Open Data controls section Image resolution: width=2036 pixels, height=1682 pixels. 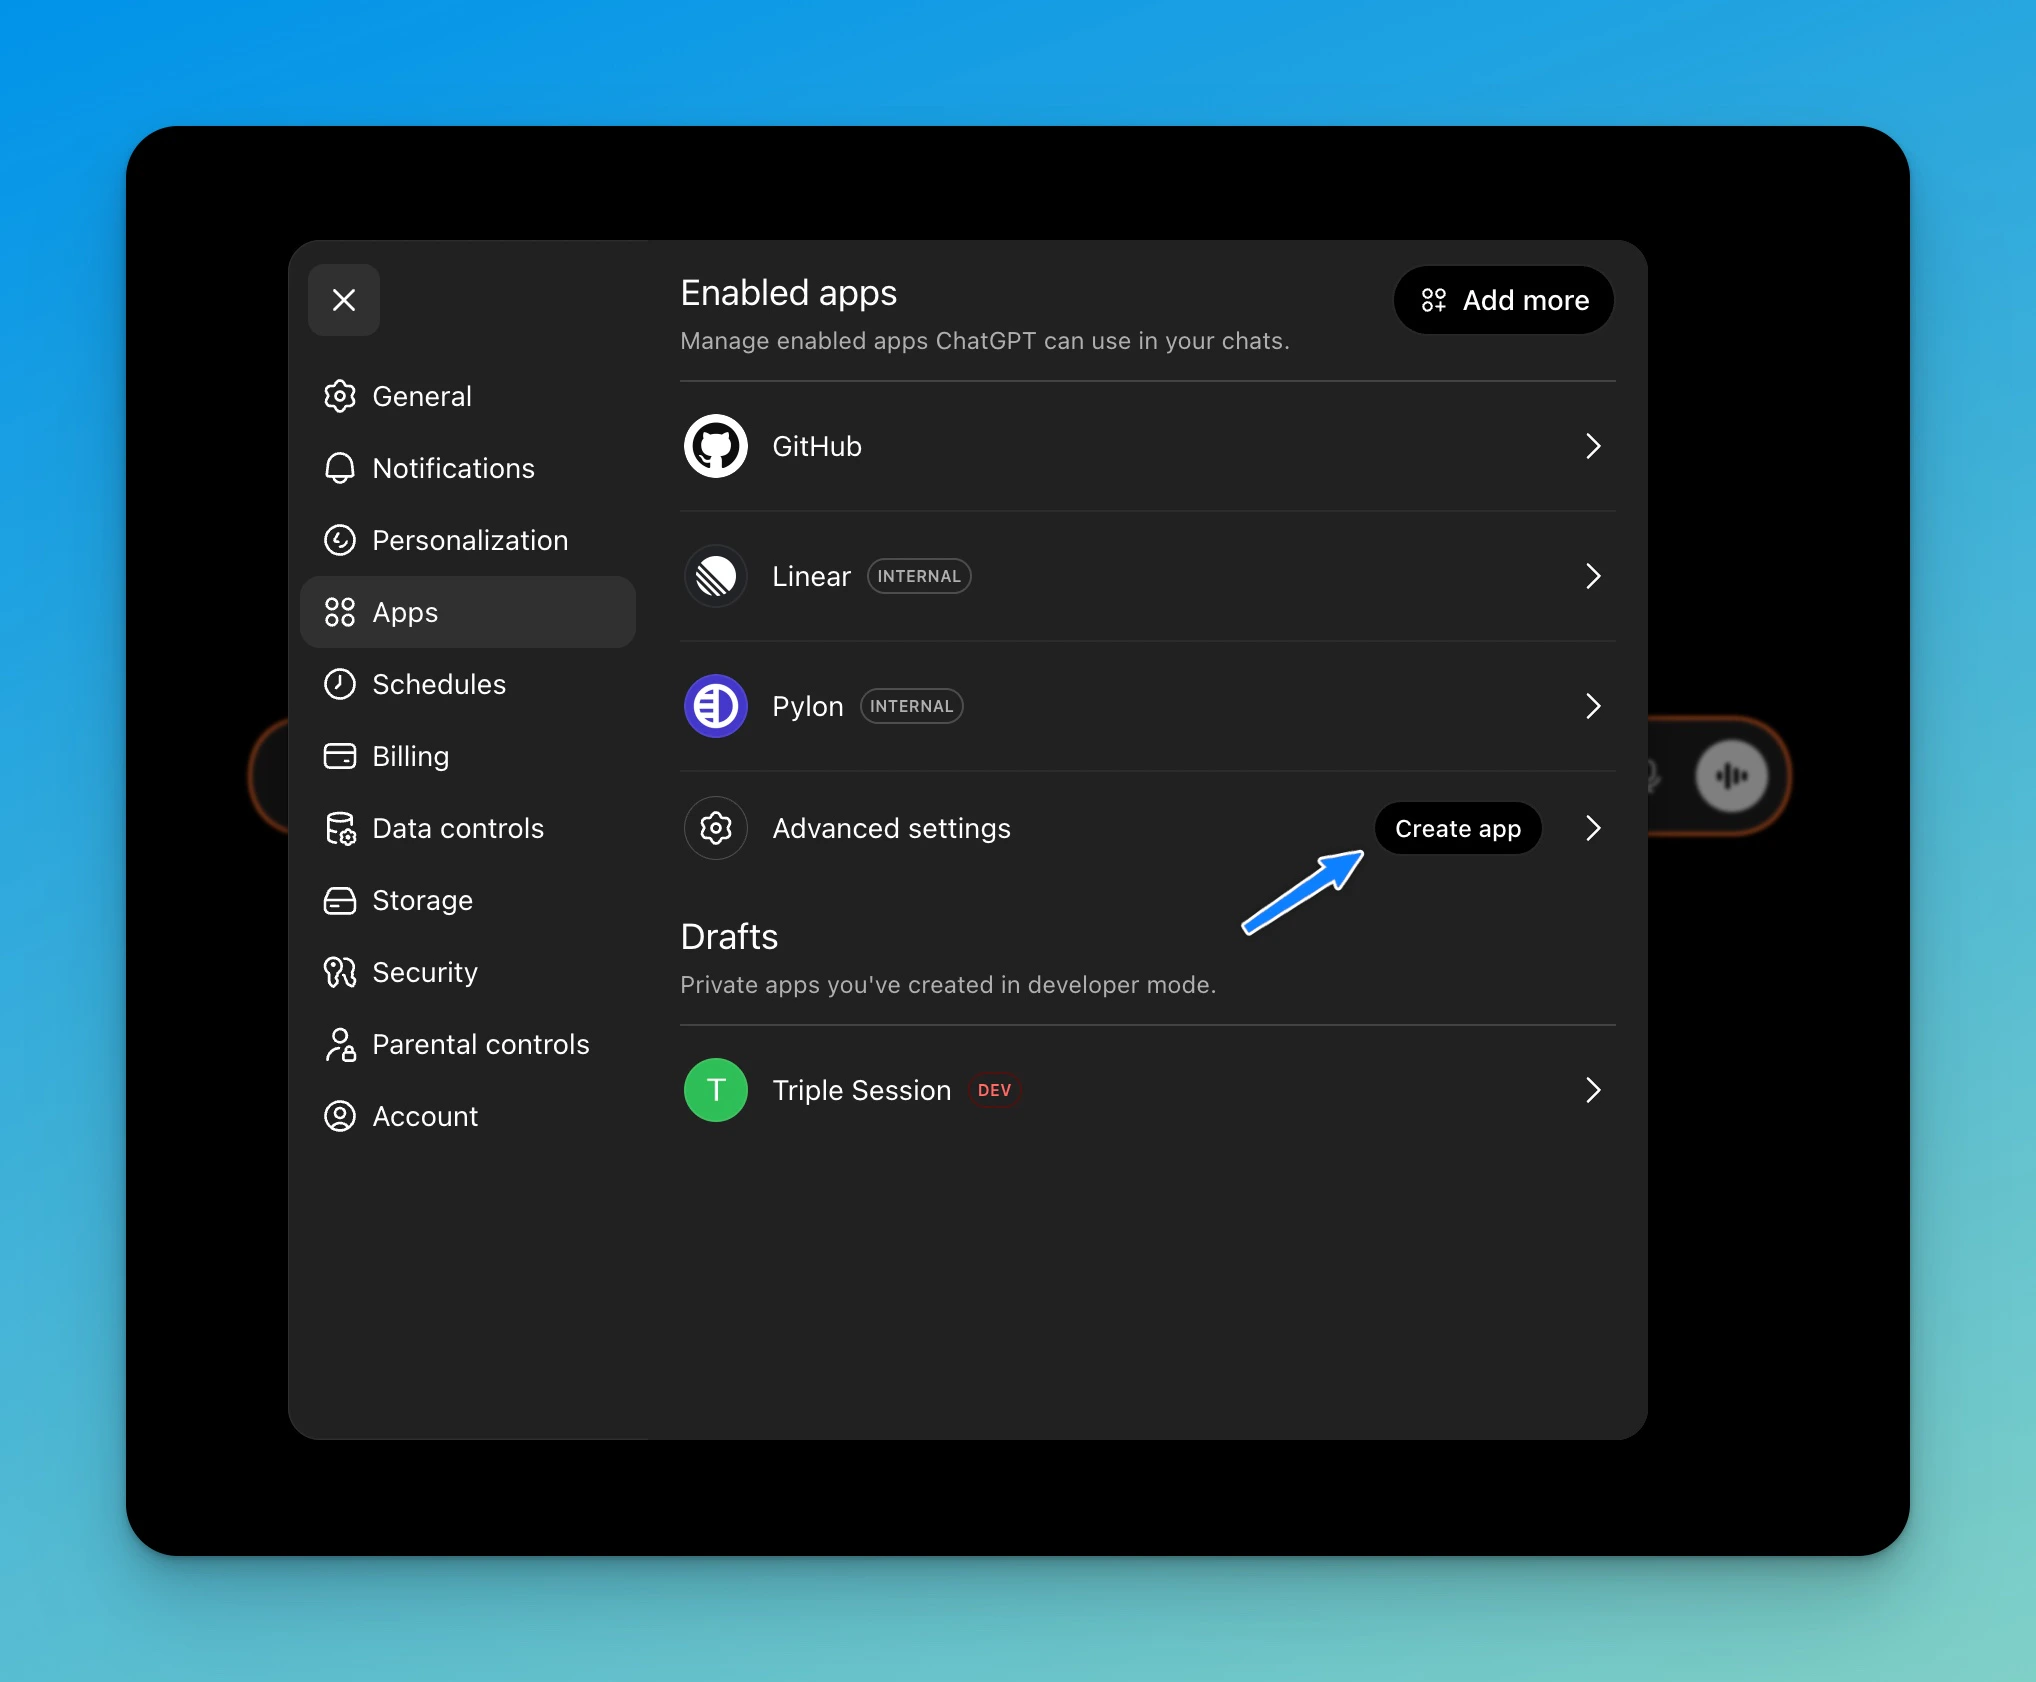coord(467,828)
